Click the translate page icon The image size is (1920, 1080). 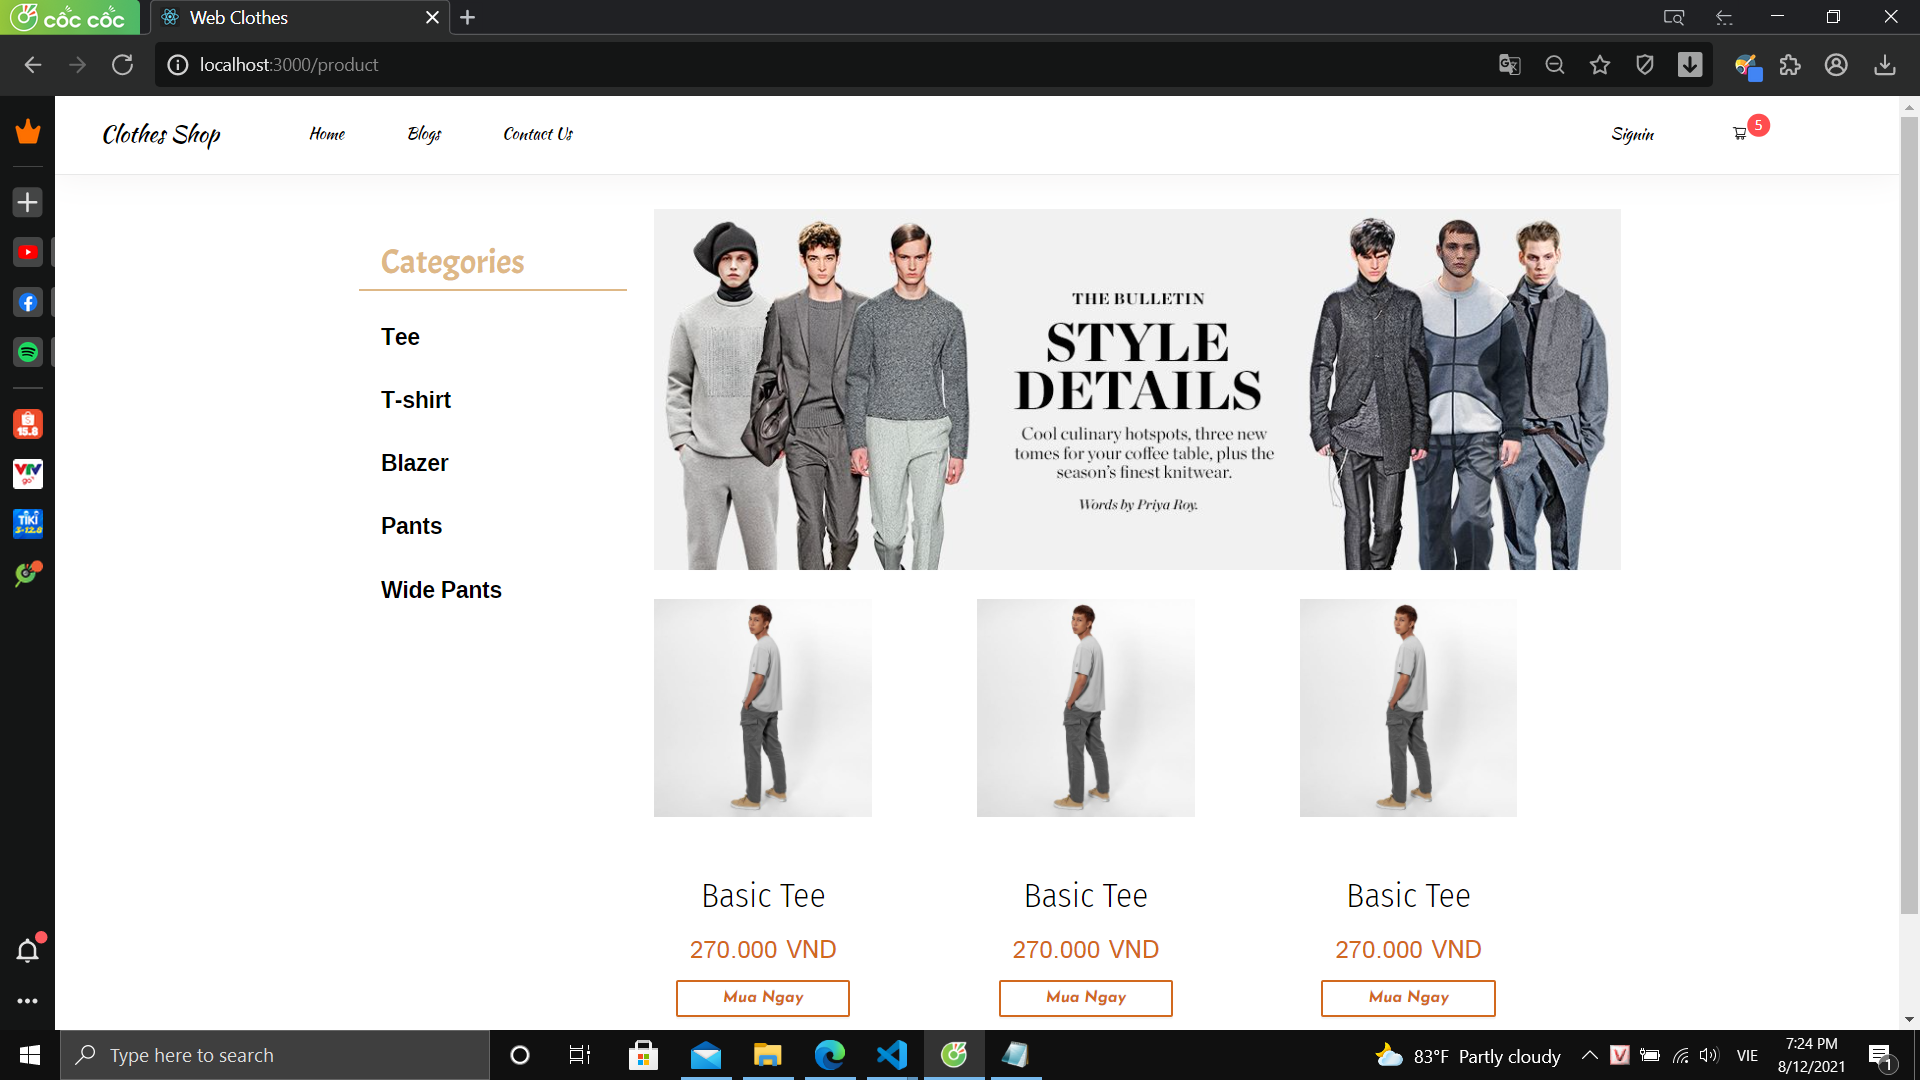1510,65
